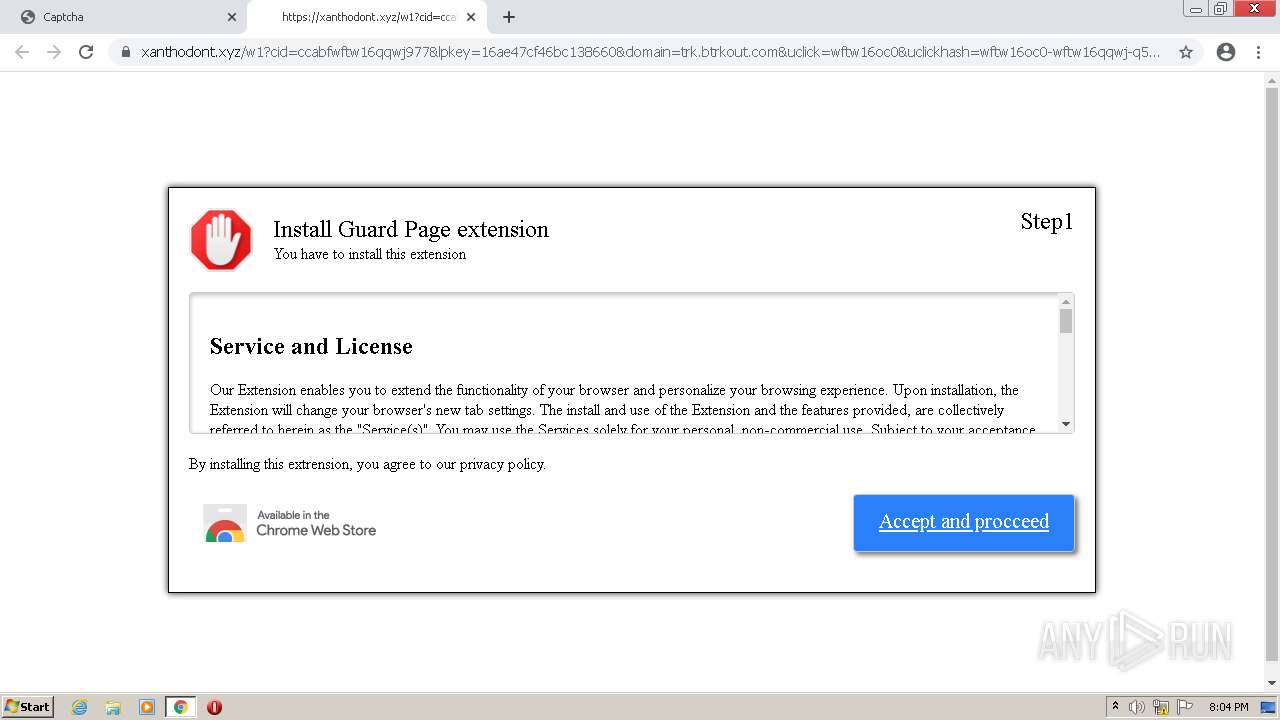Click the privacy policy agreement text
1280x720 pixels.
click(x=367, y=464)
